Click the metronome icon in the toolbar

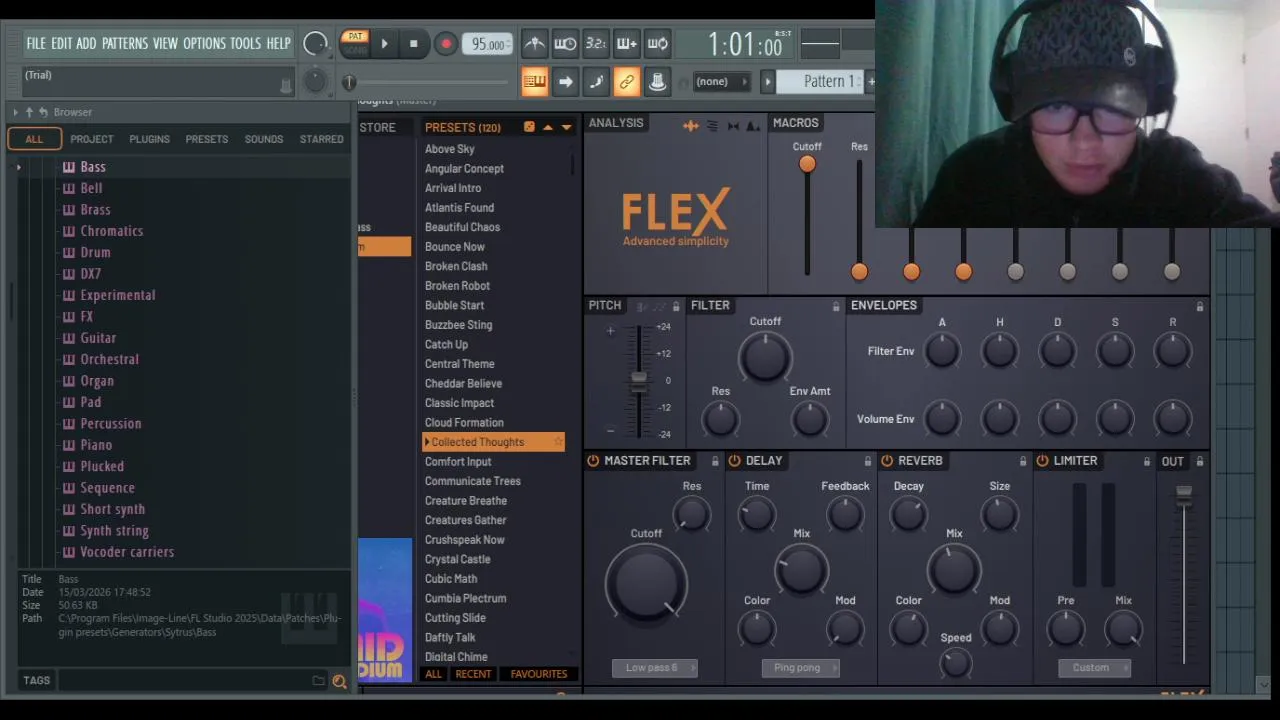click(x=534, y=44)
